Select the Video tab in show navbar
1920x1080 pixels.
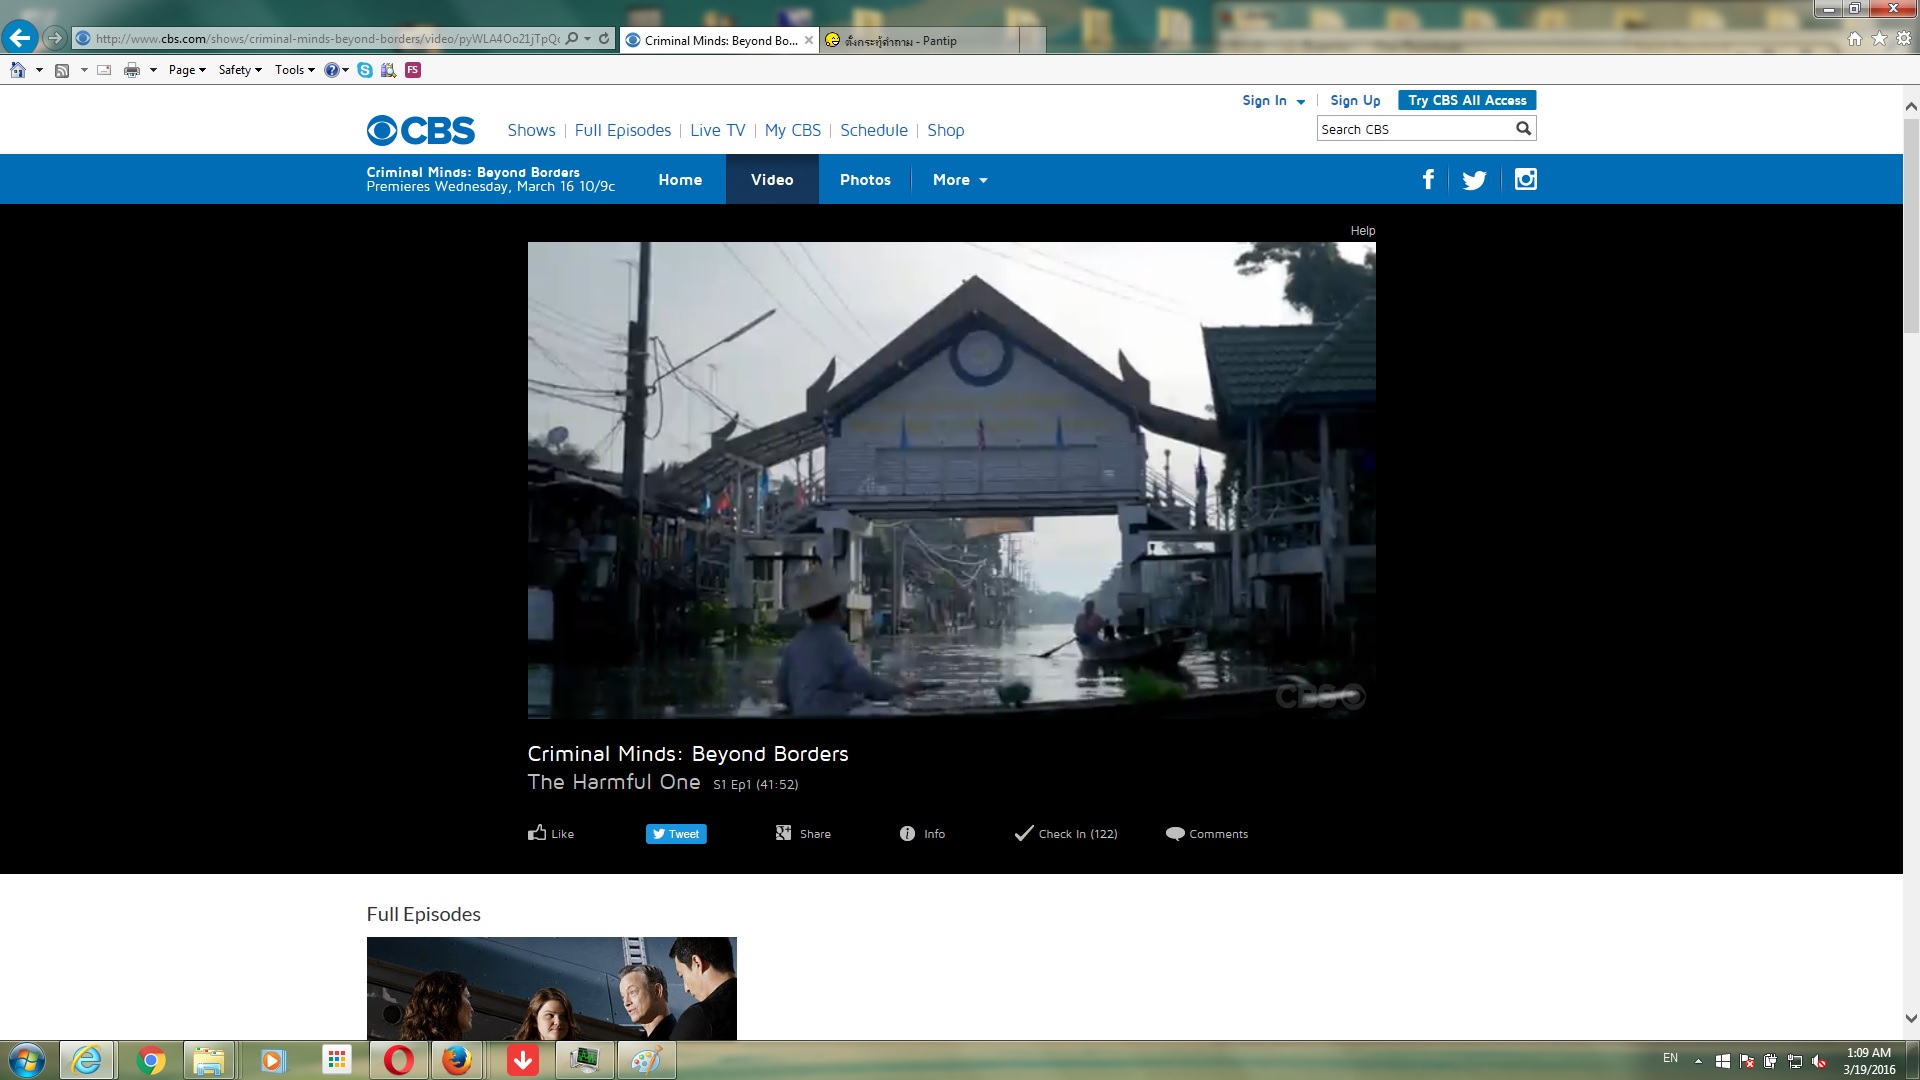tap(772, 180)
